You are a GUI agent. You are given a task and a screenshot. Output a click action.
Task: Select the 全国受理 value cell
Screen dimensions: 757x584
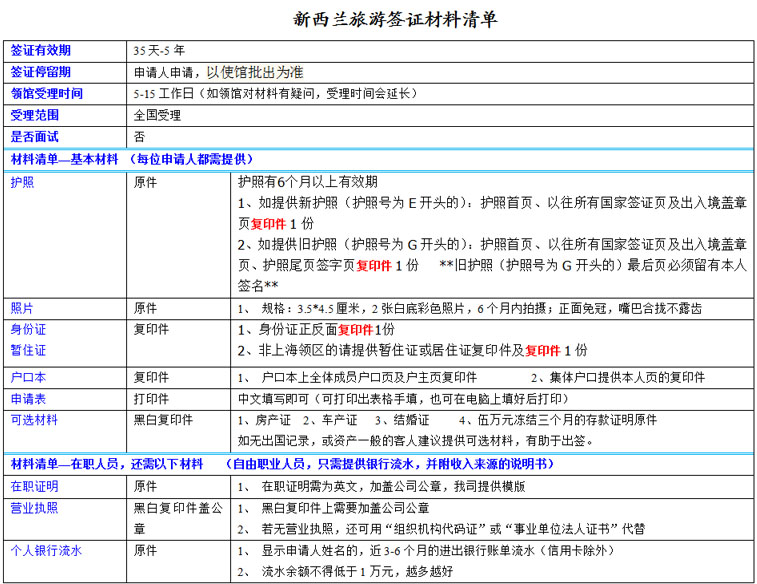157,115
